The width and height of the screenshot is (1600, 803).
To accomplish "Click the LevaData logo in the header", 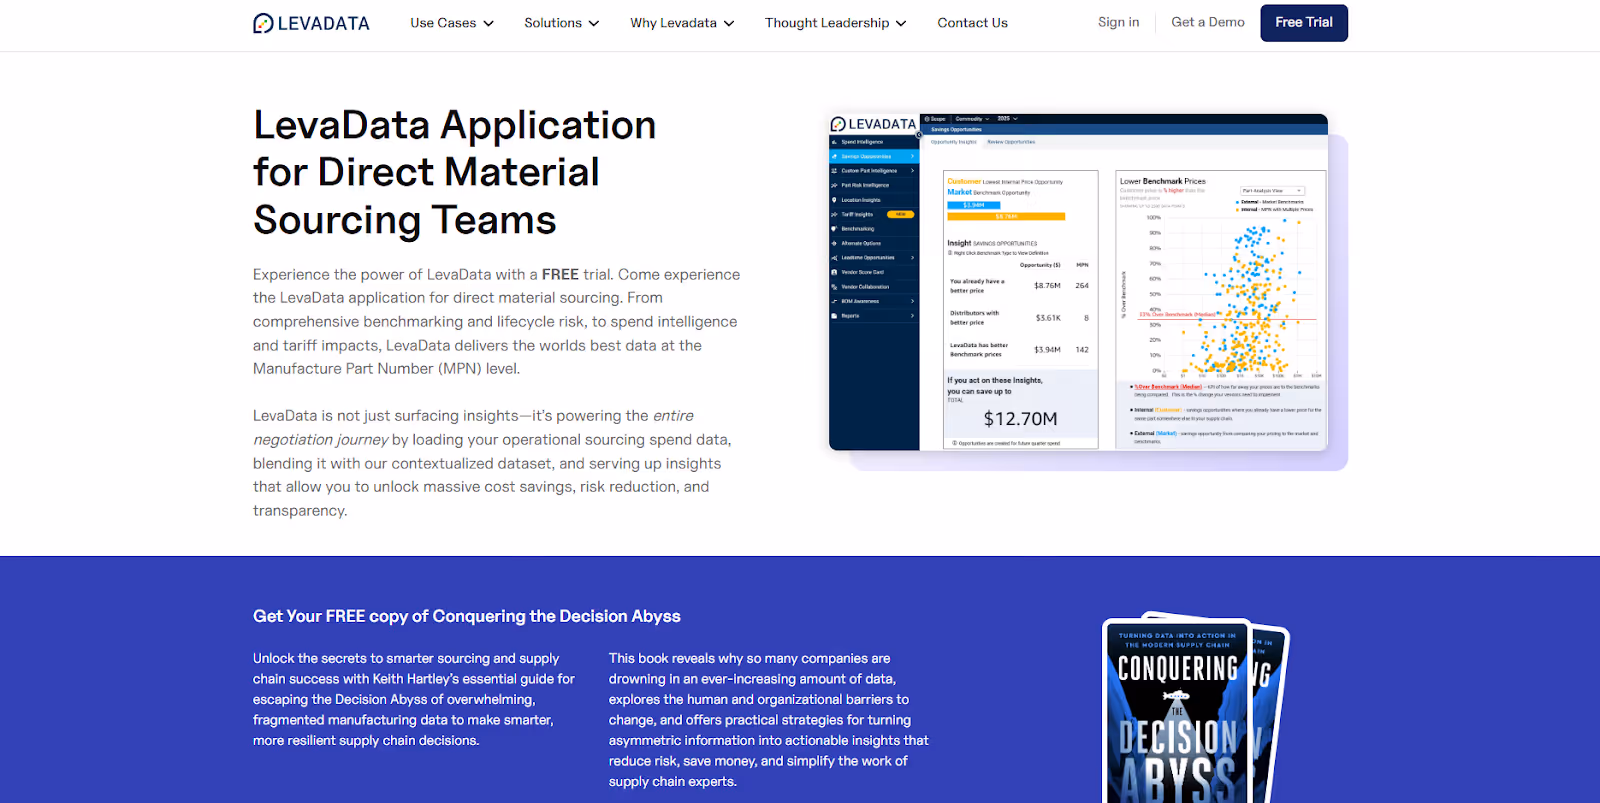I will 311,23.
